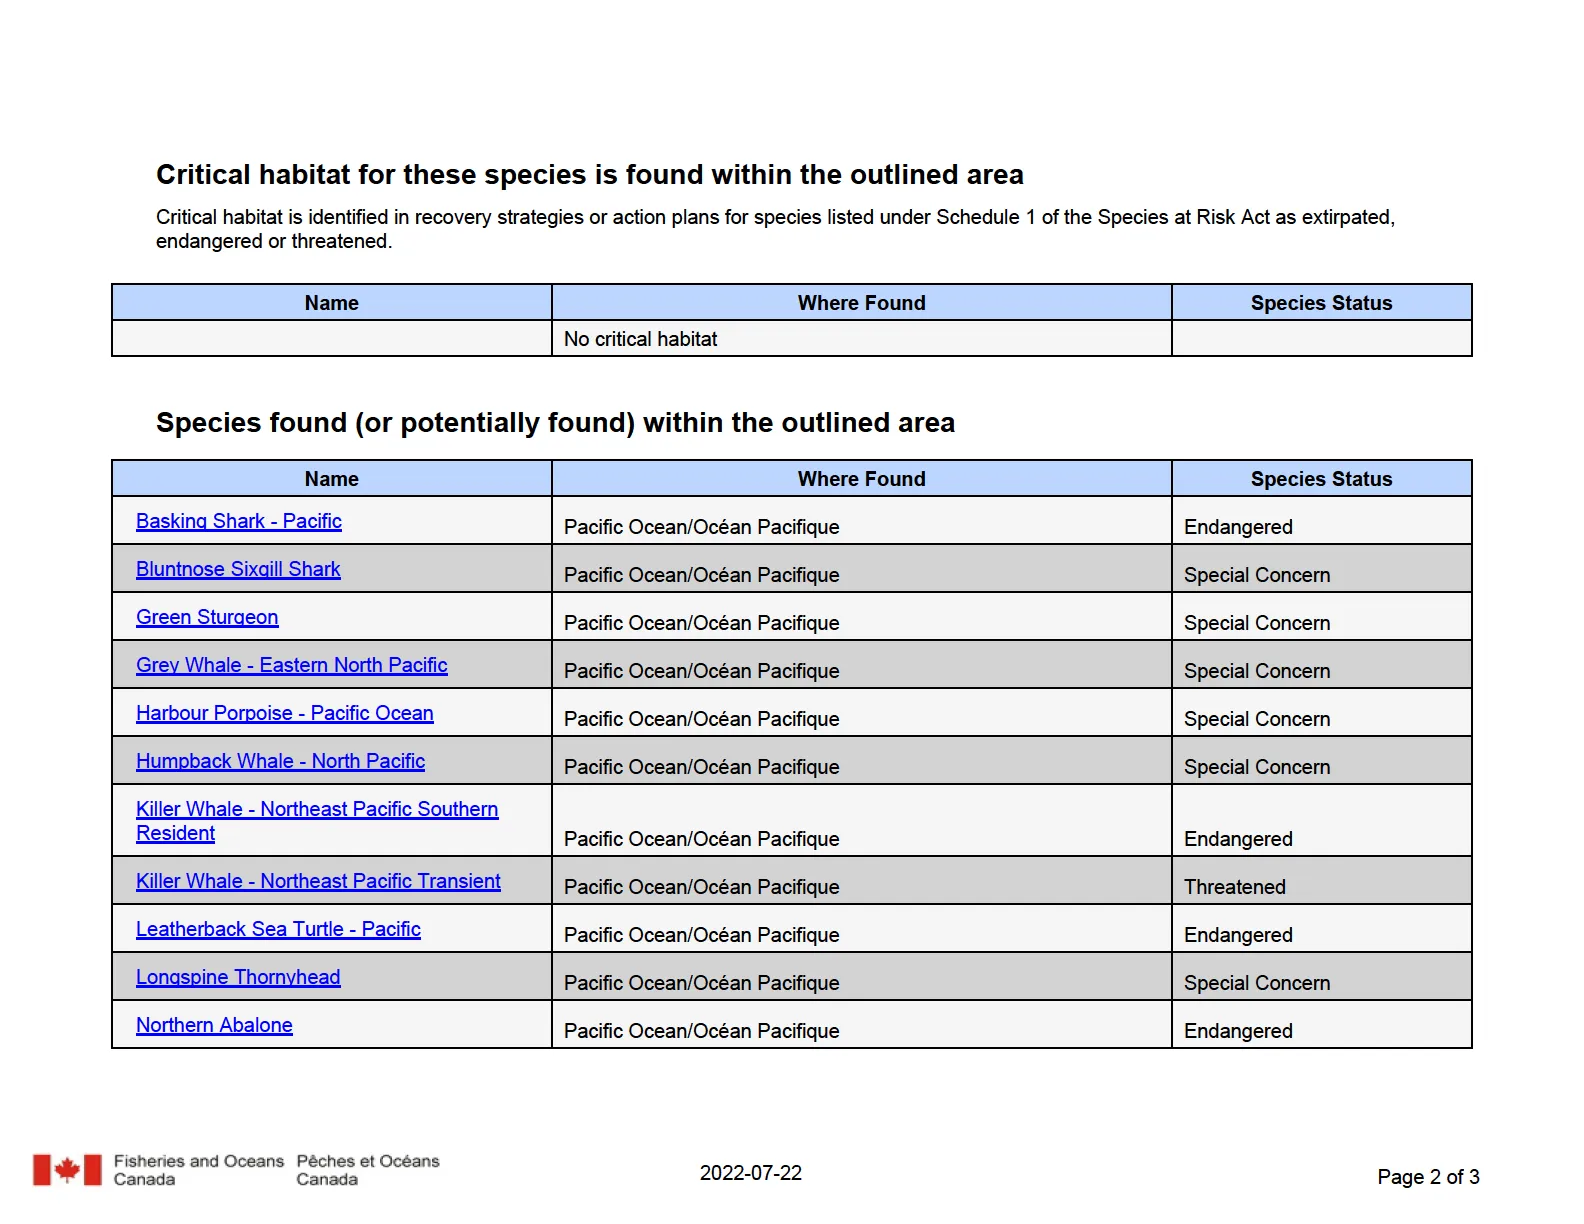This screenshot has height=1224, width=1584.
Task: Click Special Concern in Green Sturgeon row
Action: pyautogui.click(x=1321, y=617)
